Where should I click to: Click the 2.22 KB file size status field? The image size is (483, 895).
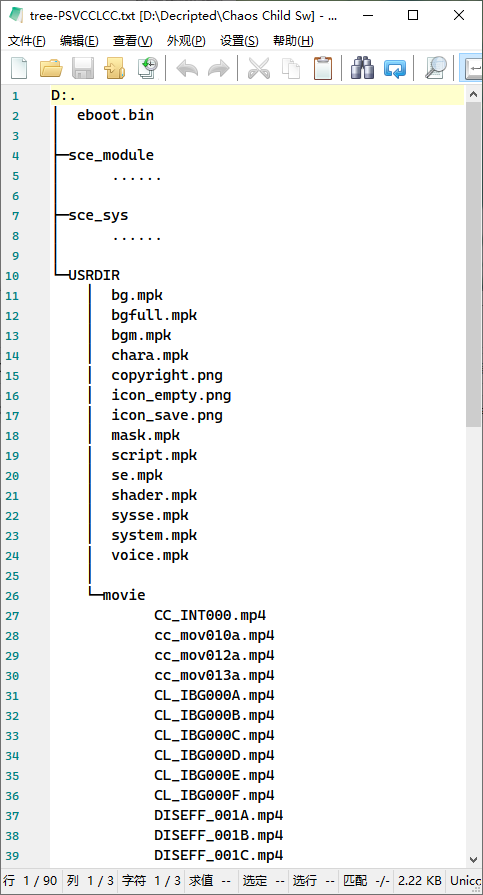420,881
